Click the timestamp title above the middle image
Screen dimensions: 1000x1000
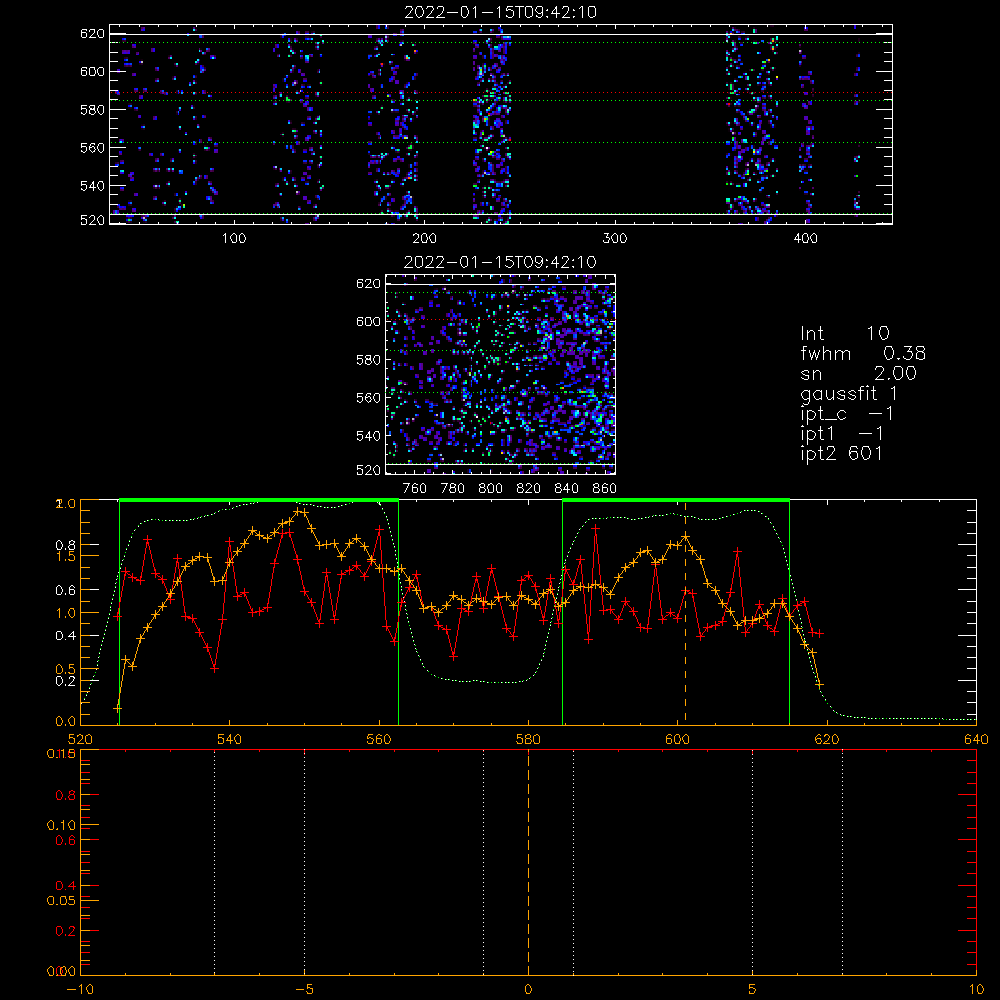(500, 262)
